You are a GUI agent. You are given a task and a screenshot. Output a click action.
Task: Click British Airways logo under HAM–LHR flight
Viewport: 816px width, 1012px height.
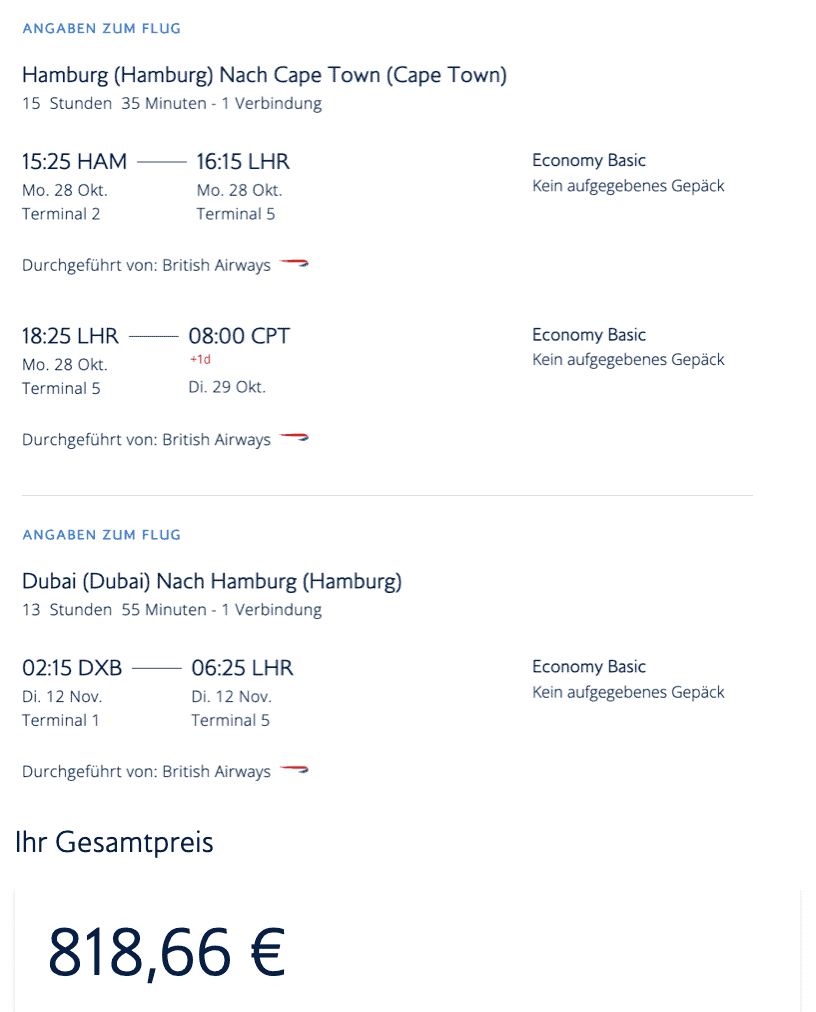(294, 265)
